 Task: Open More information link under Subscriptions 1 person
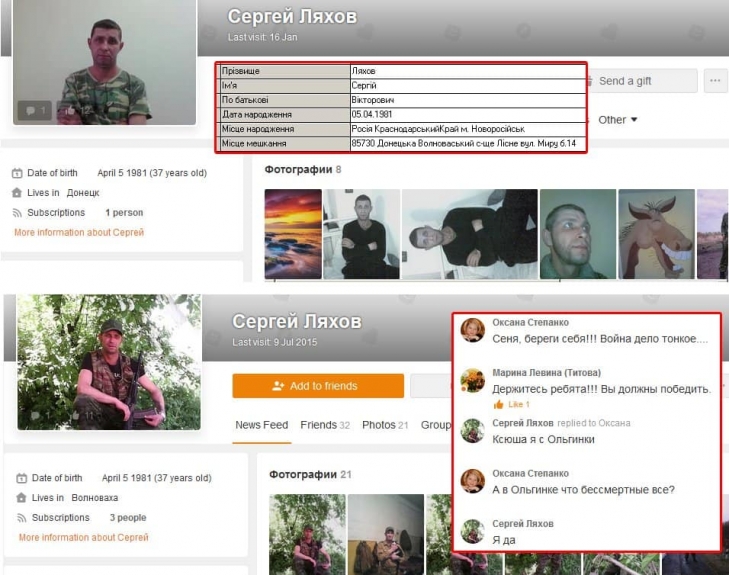[x=79, y=232]
